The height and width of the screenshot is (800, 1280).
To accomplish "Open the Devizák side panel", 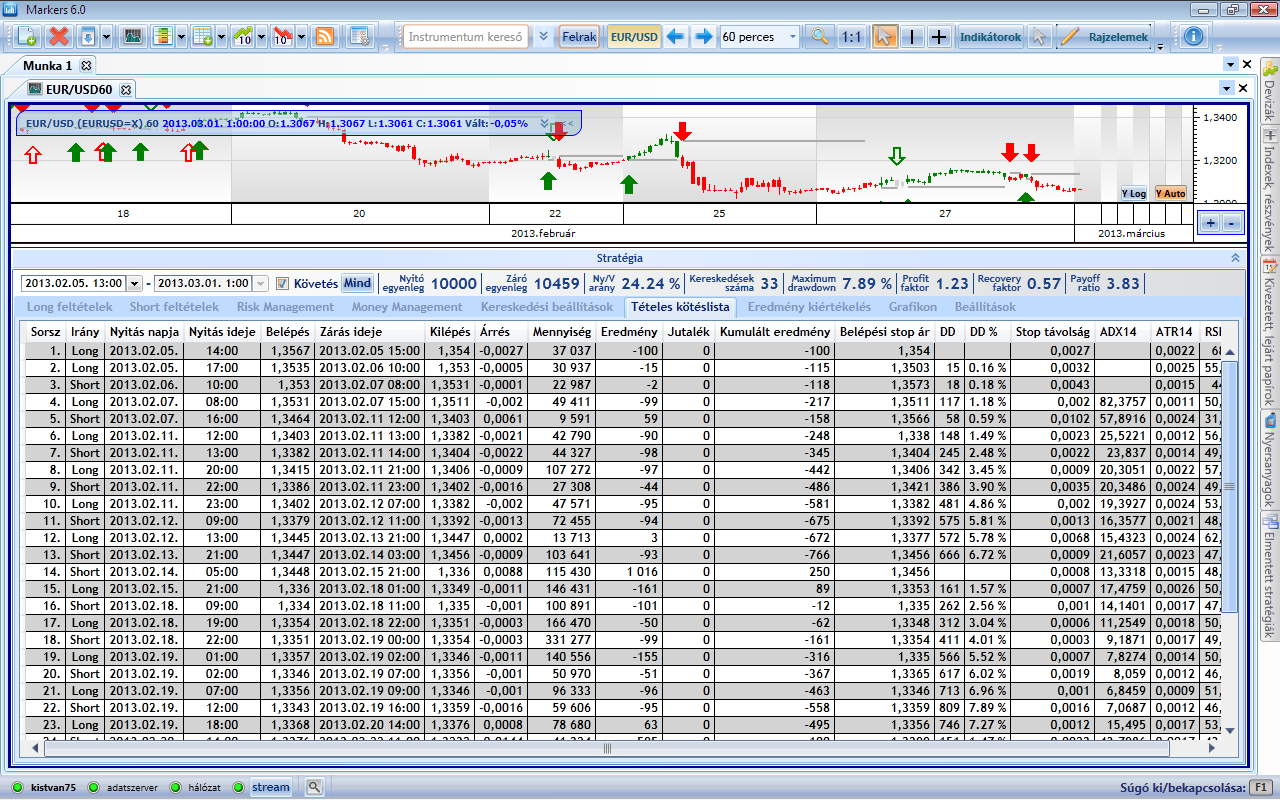I will [1270, 93].
